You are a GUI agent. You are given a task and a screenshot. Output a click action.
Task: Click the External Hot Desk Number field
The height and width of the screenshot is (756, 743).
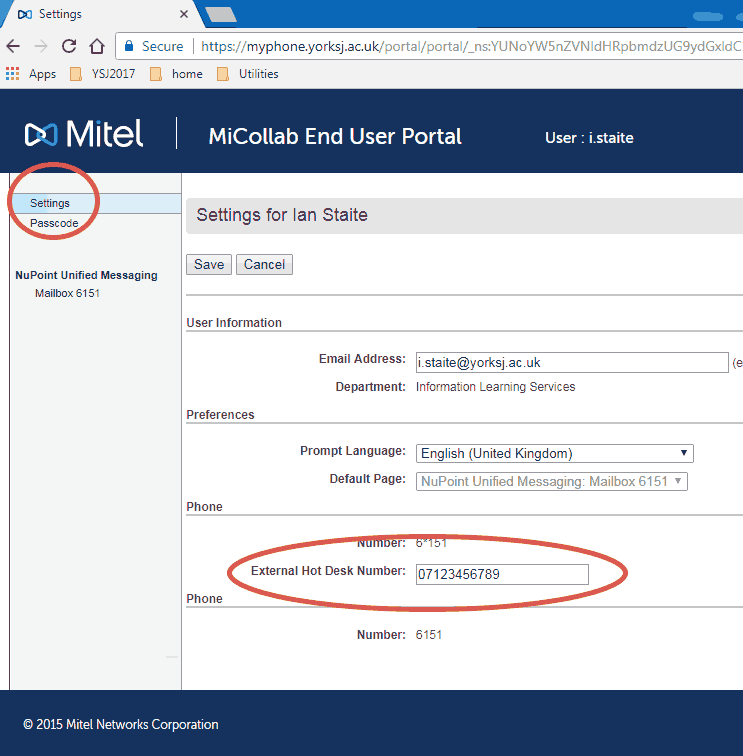click(501, 573)
